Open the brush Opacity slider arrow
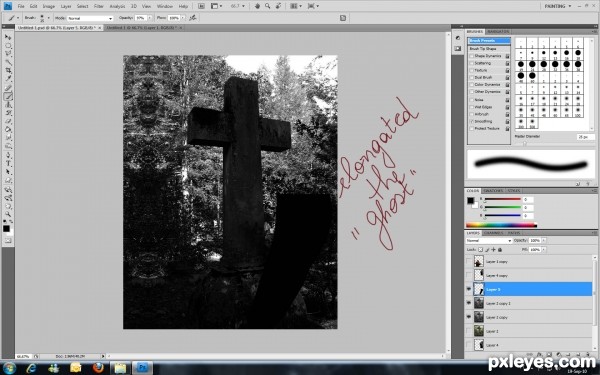Viewport: 600px width, 375px height. pos(150,18)
